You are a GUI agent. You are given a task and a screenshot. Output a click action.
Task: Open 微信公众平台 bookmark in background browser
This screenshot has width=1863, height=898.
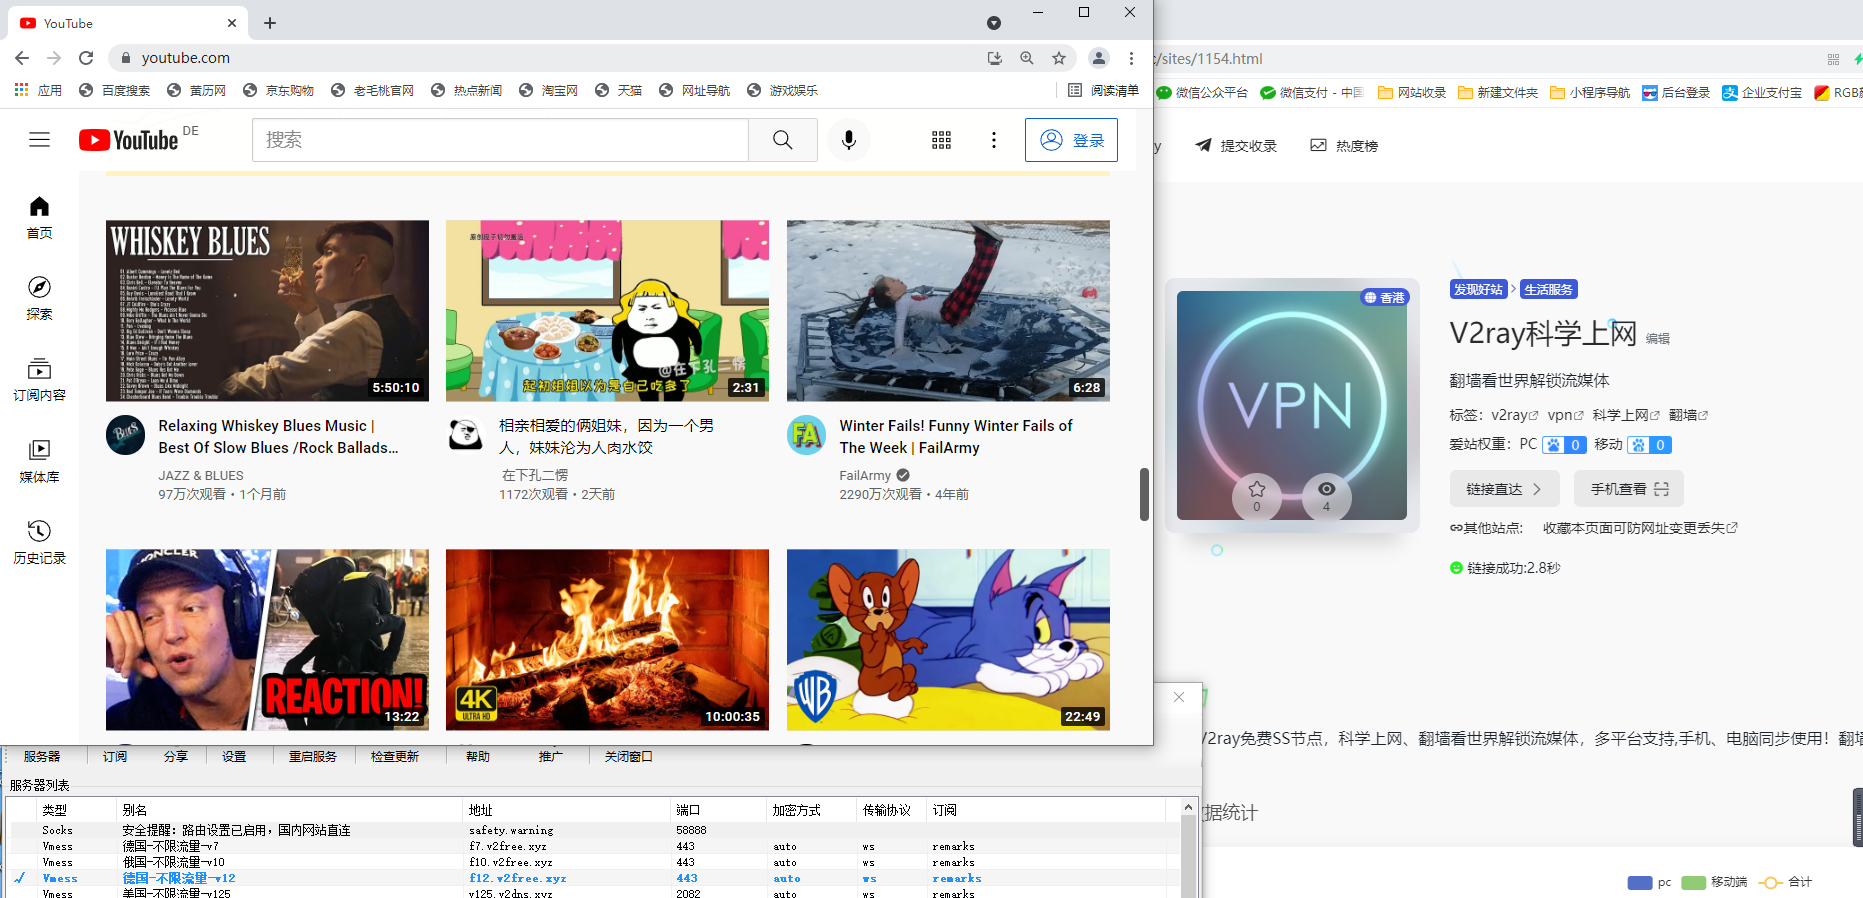pyautogui.click(x=1203, y=93)
